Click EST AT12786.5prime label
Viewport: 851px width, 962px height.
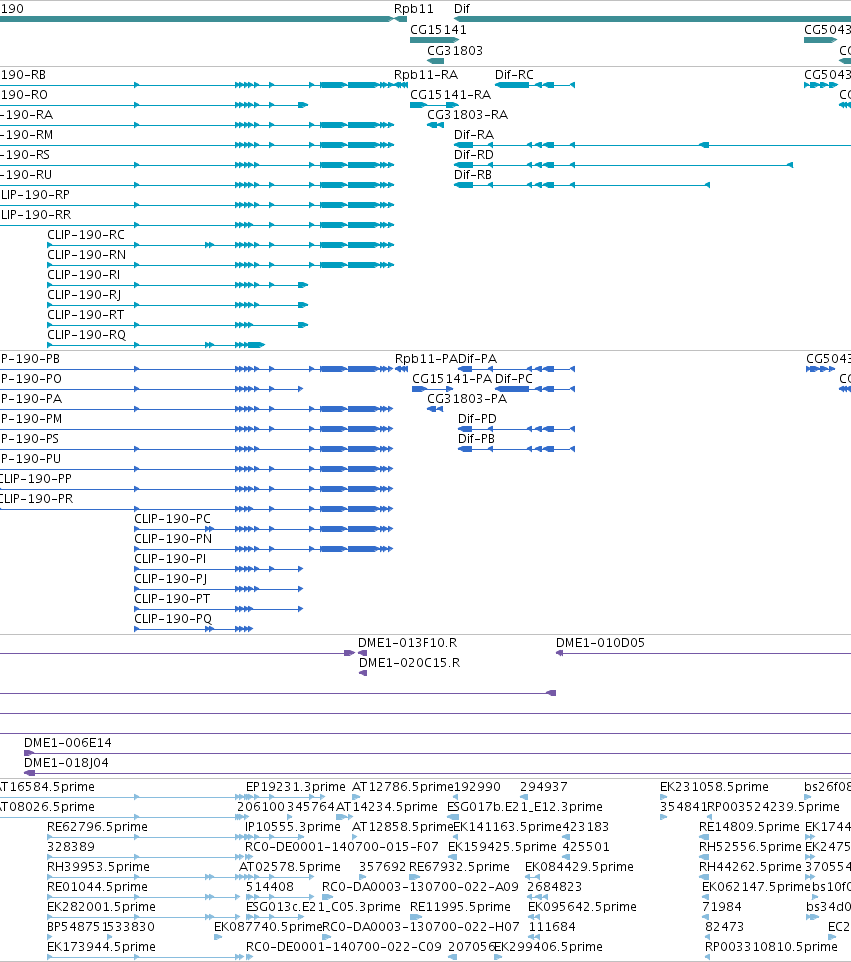coord(402,787)
